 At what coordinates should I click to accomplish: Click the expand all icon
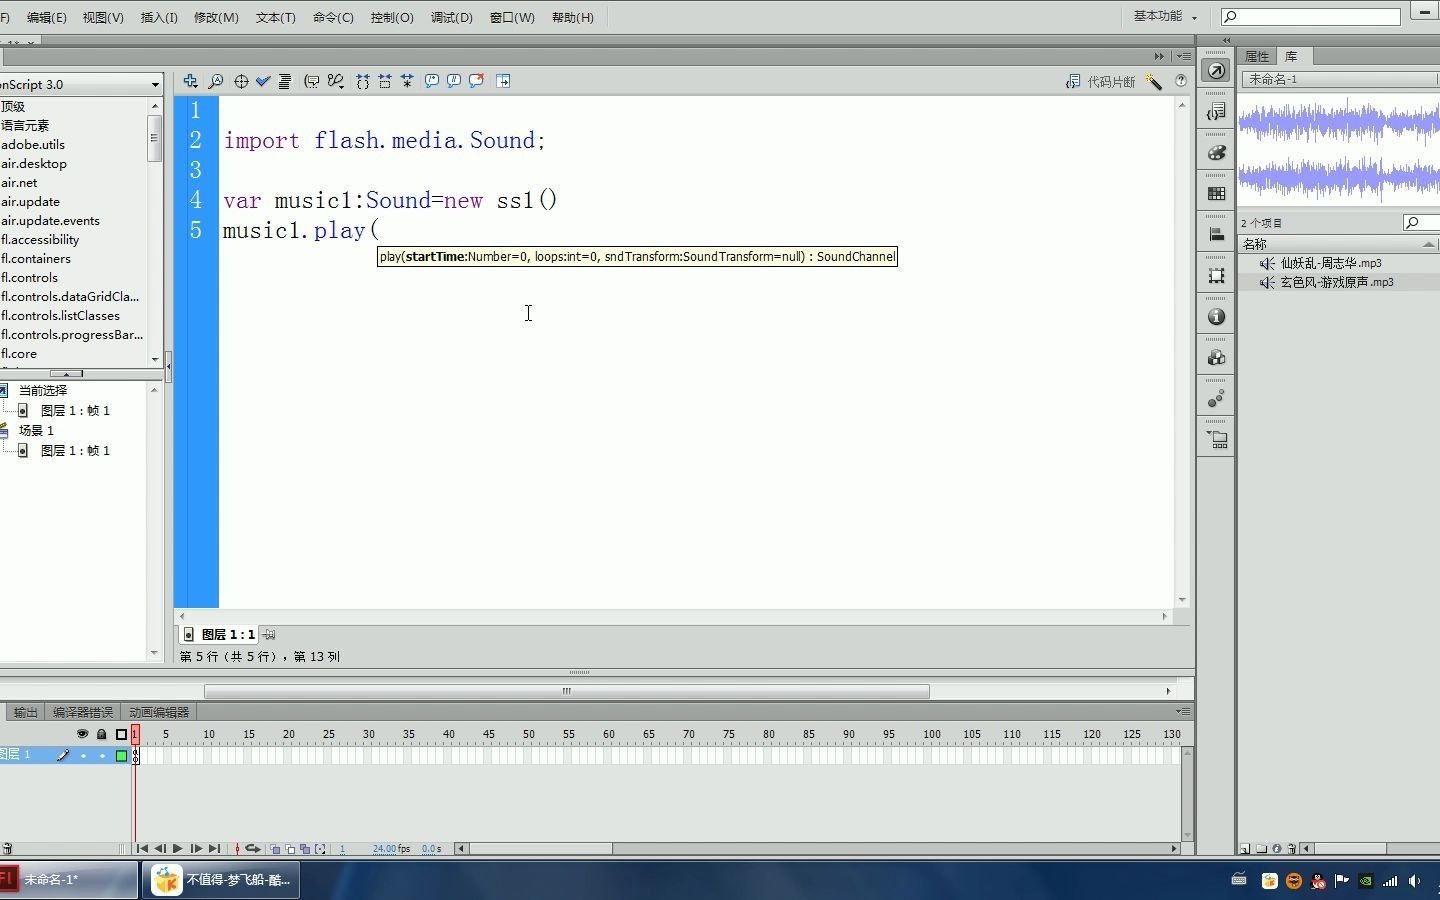pyautogui.click(x=407, y=81)
